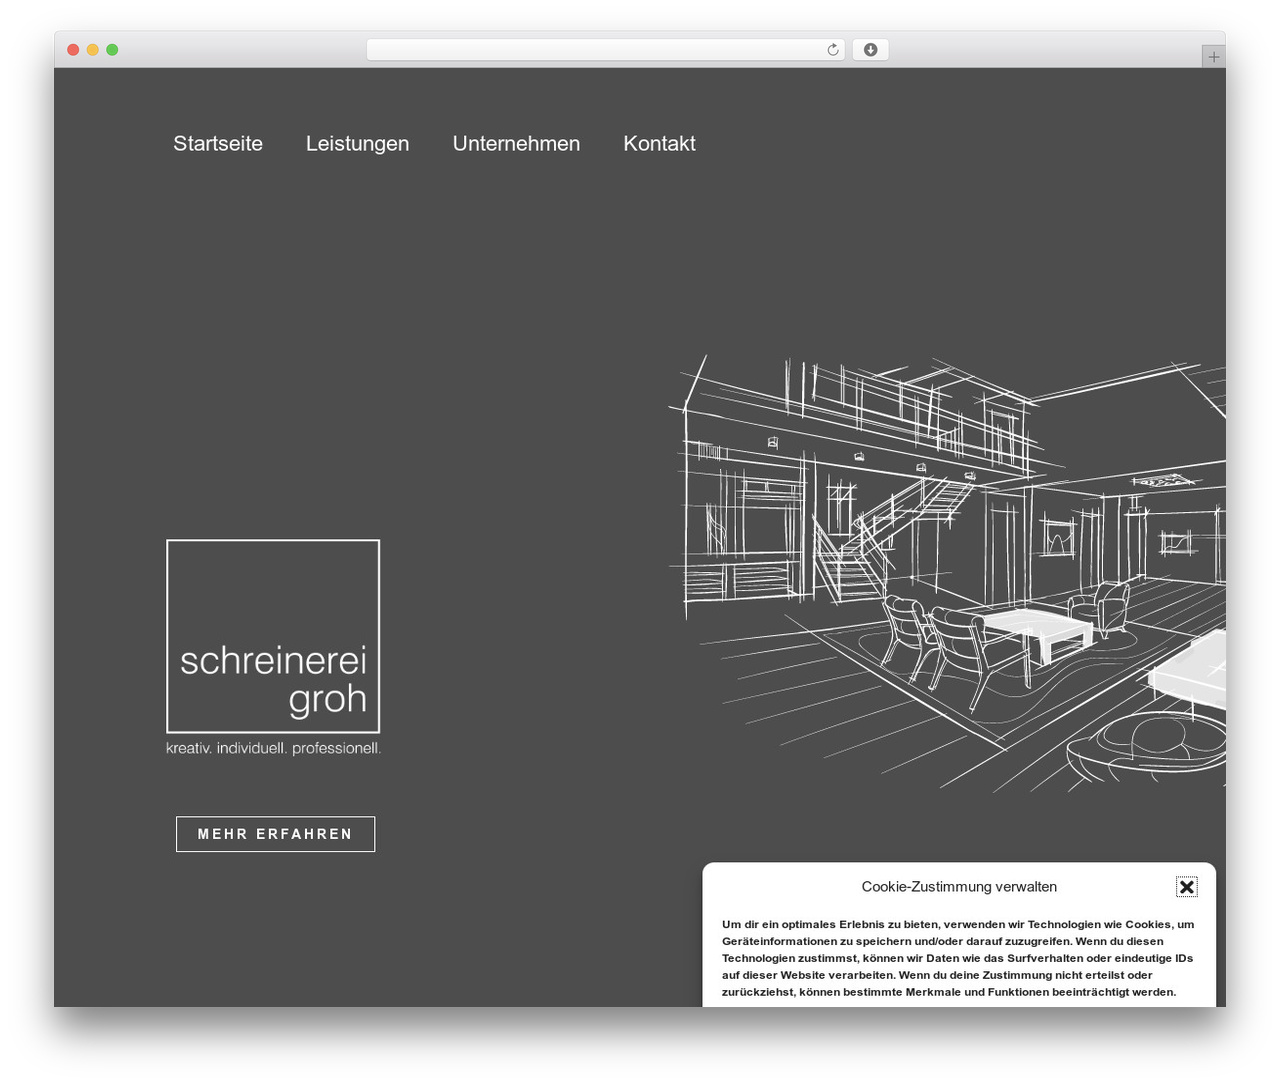
Task: Click the red close window button
Action: pos(73,50)
